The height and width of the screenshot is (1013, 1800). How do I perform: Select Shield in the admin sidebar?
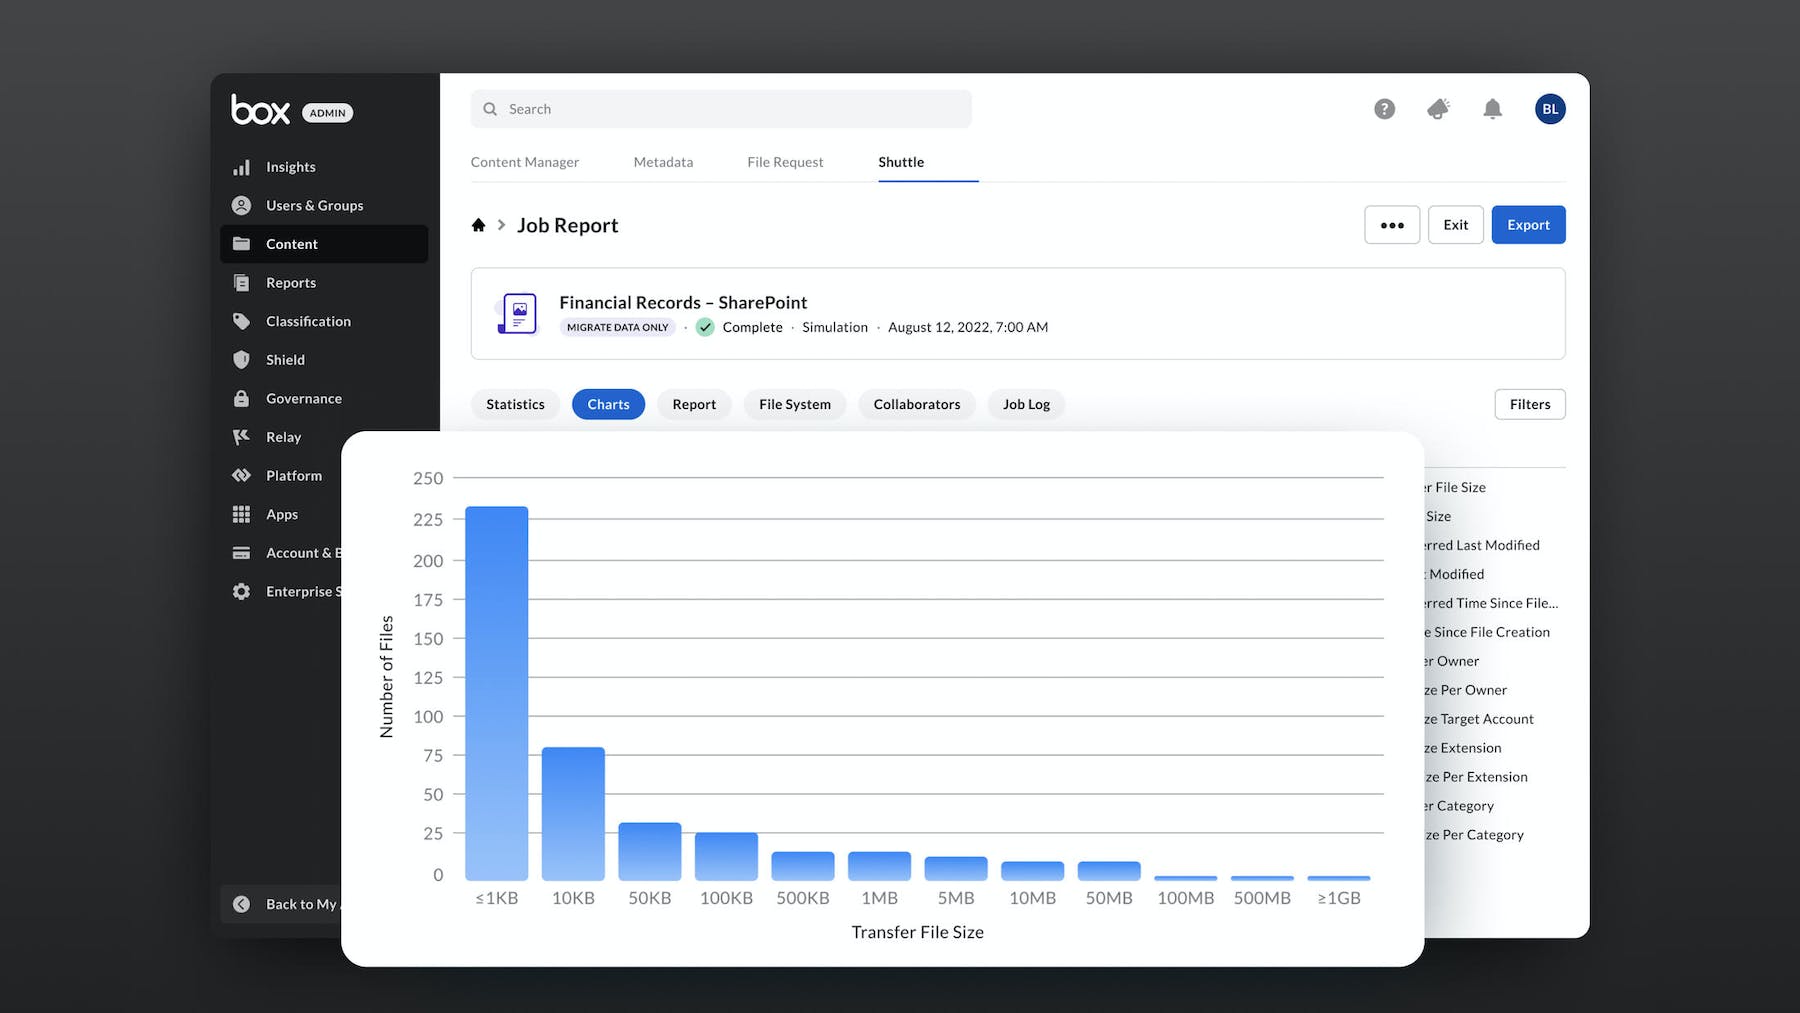(x=285, y=360)
